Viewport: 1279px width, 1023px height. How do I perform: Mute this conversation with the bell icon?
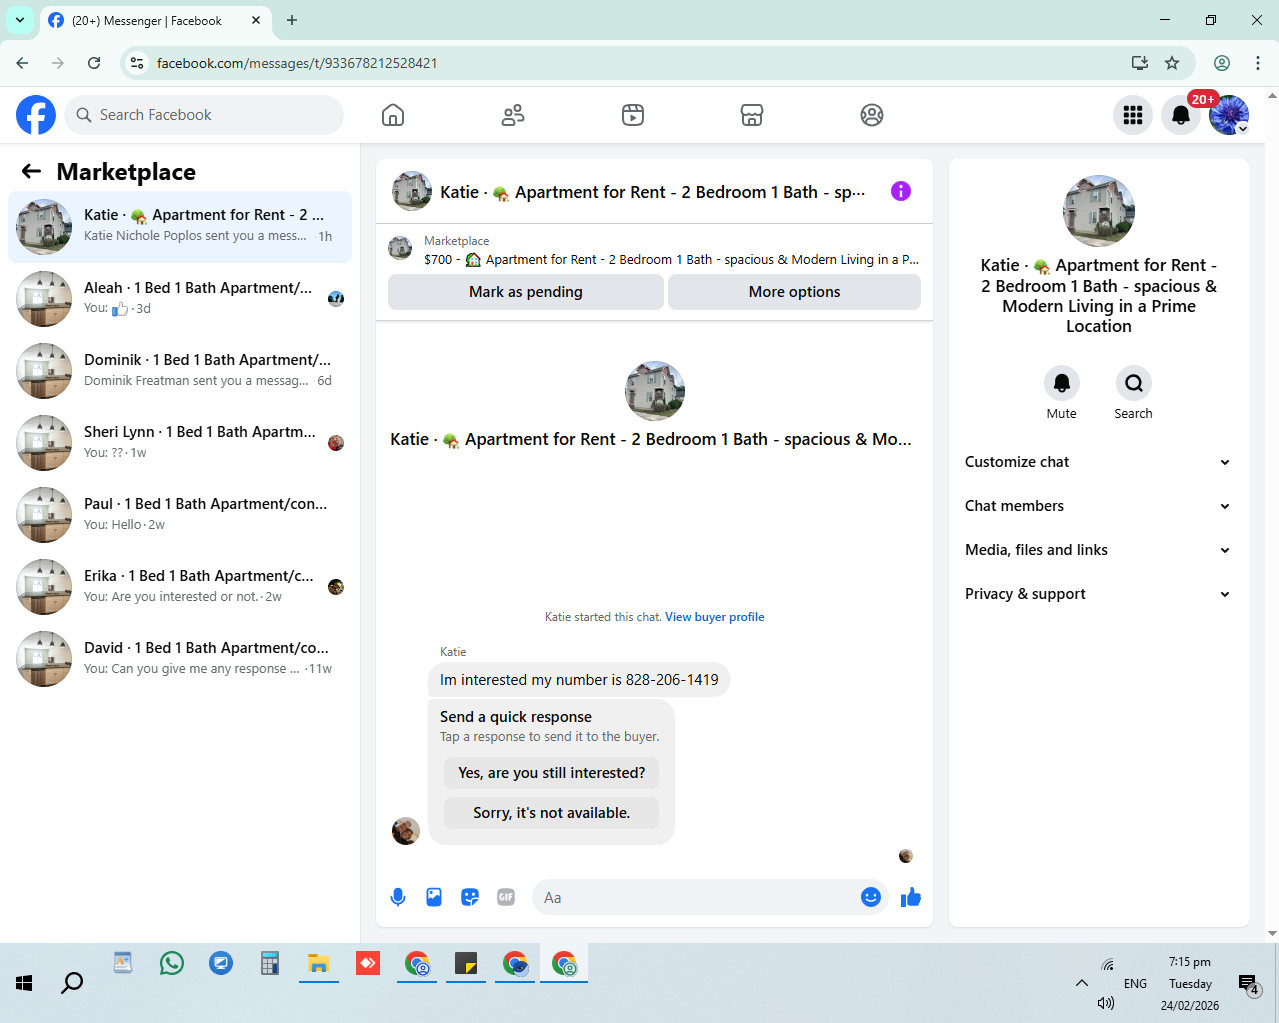click(1062, 383)
